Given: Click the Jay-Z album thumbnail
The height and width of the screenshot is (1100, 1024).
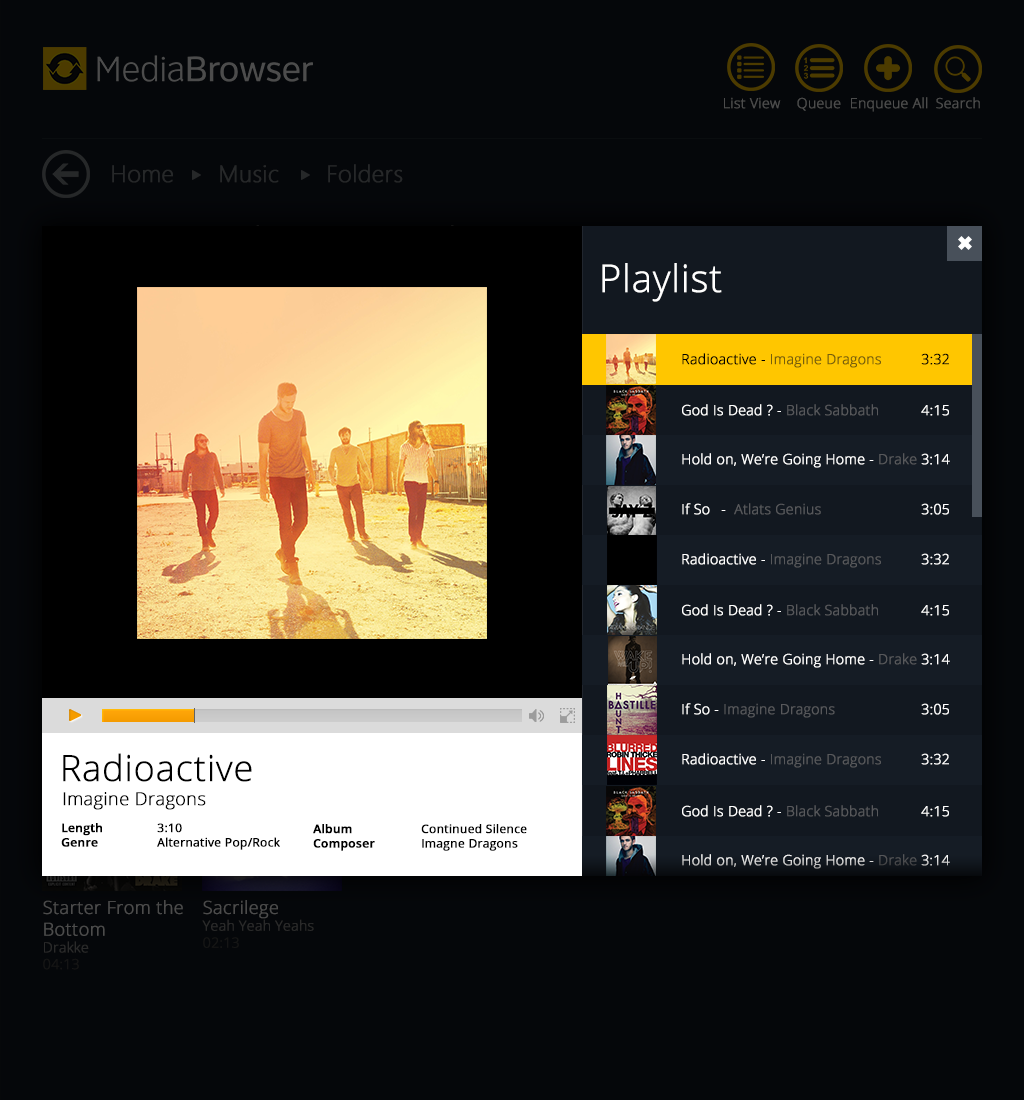Looking at the screenshot, I should pos(631,509).
